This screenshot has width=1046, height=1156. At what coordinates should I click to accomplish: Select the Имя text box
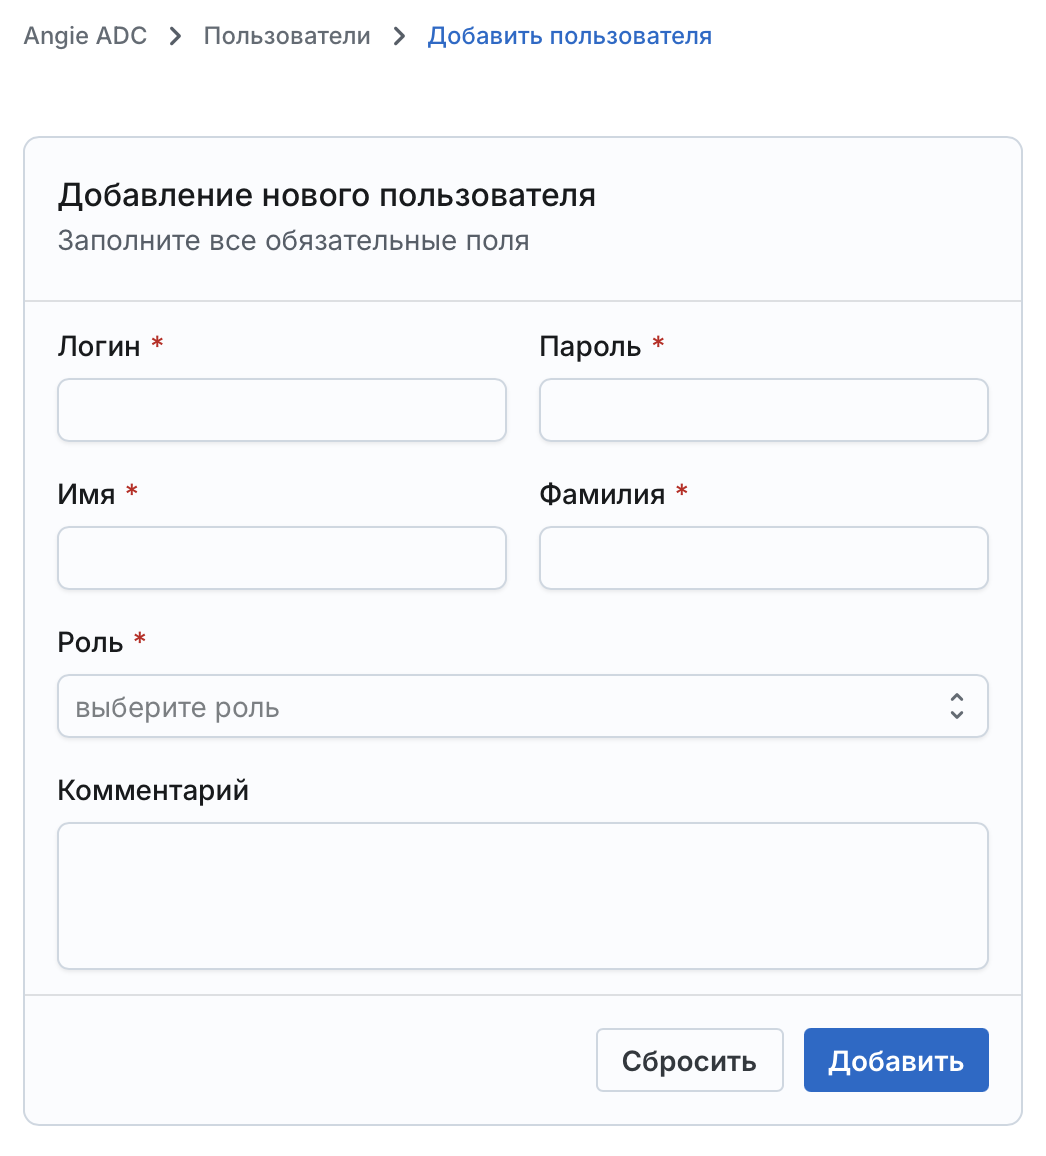pos(282,558)
